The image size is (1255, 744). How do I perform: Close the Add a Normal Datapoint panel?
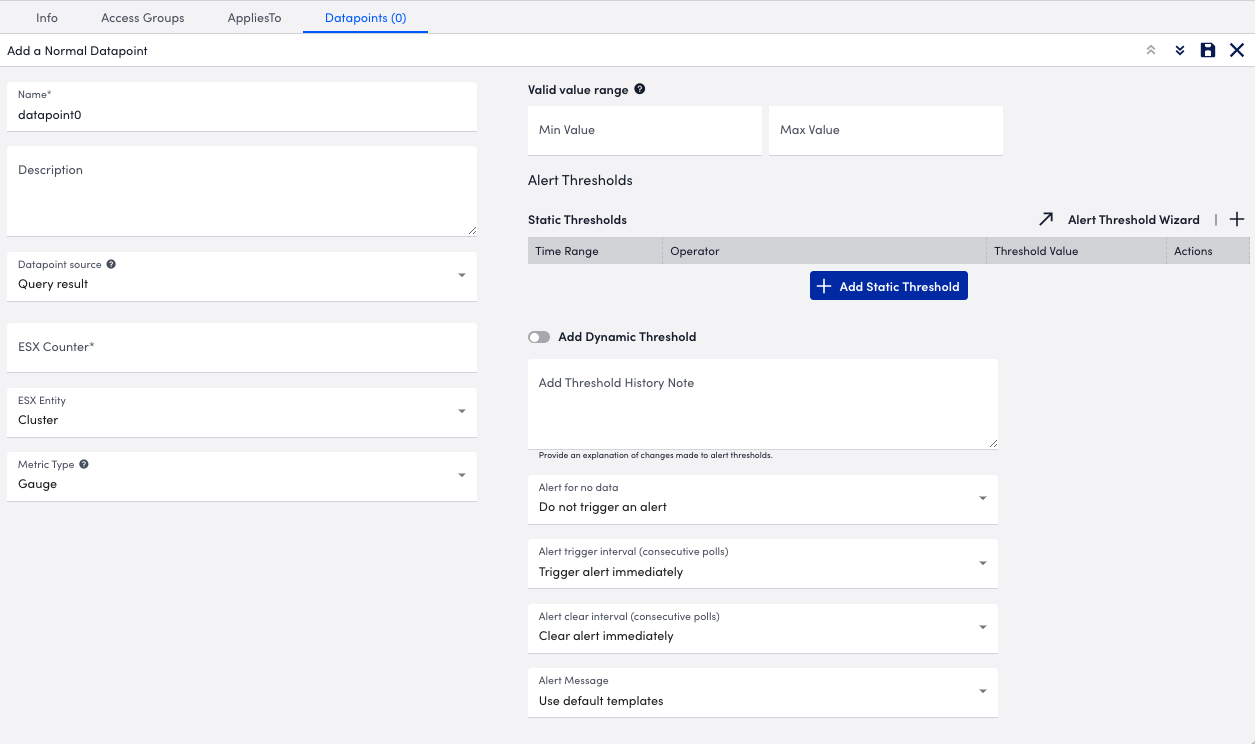[1237, 51]
